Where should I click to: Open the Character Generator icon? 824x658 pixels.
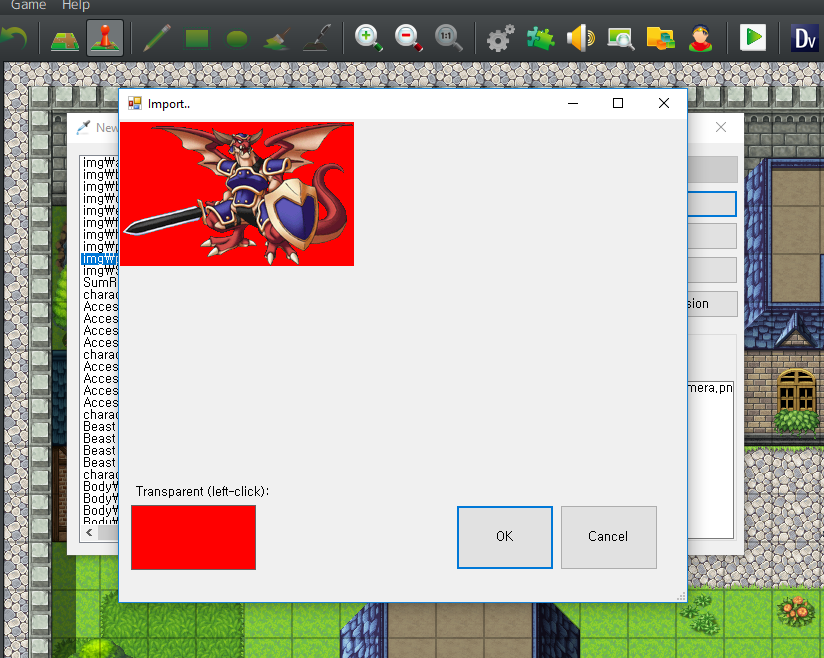701,38
